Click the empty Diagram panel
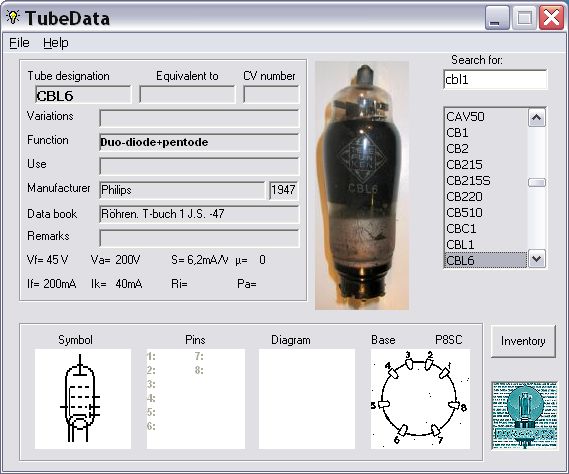The height and width of the screenshot is (474, 569). (x=307, y=399)
